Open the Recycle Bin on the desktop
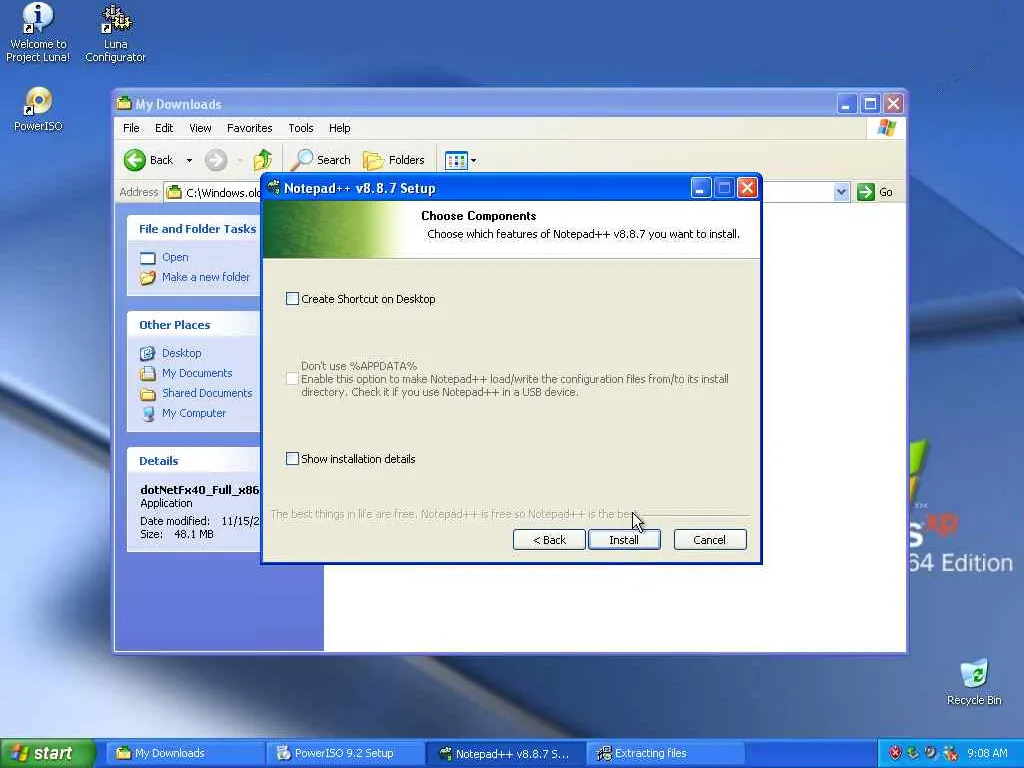This screenshot has height=768, width=1024. (x=974, y=682)
